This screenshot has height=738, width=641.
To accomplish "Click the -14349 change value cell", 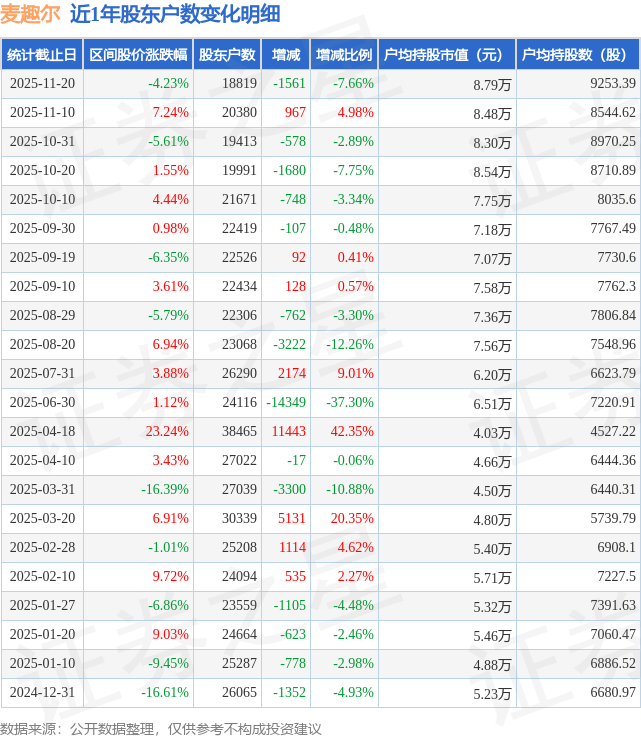I will click(285, 403).
